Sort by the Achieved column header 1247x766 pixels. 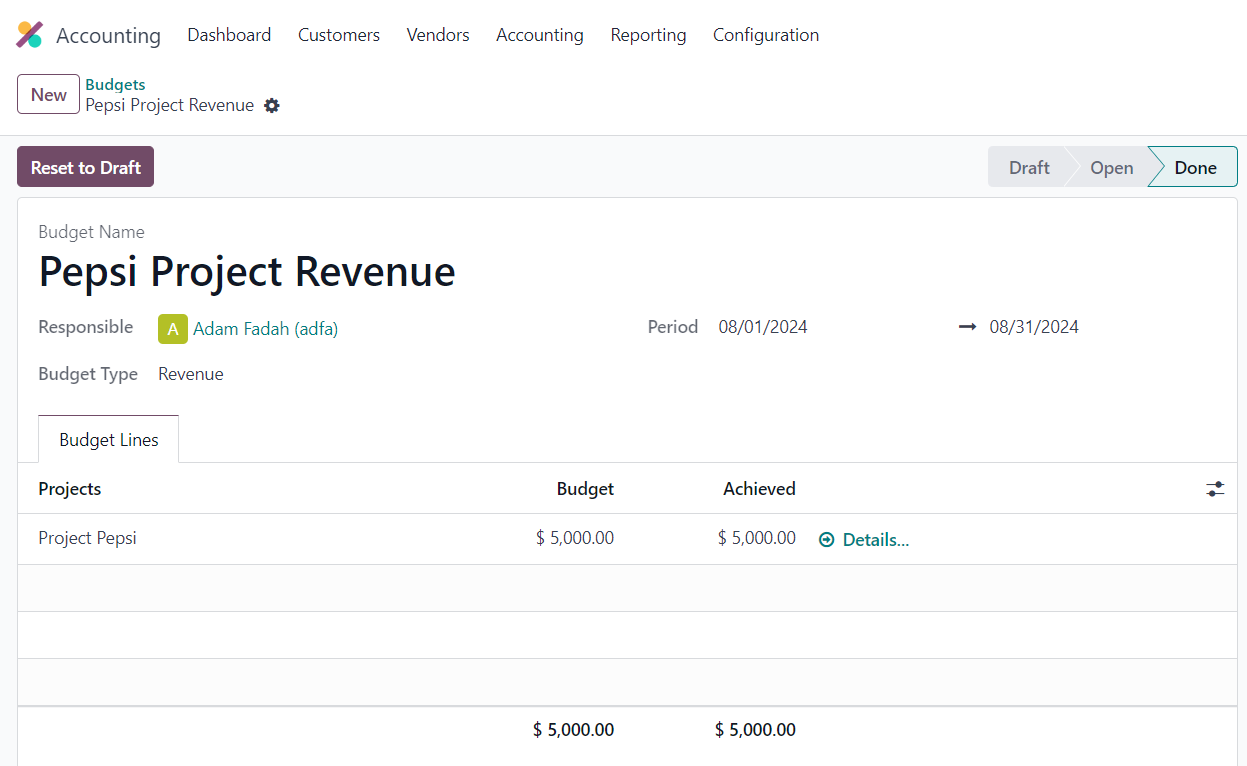click(x=760, y=489)
